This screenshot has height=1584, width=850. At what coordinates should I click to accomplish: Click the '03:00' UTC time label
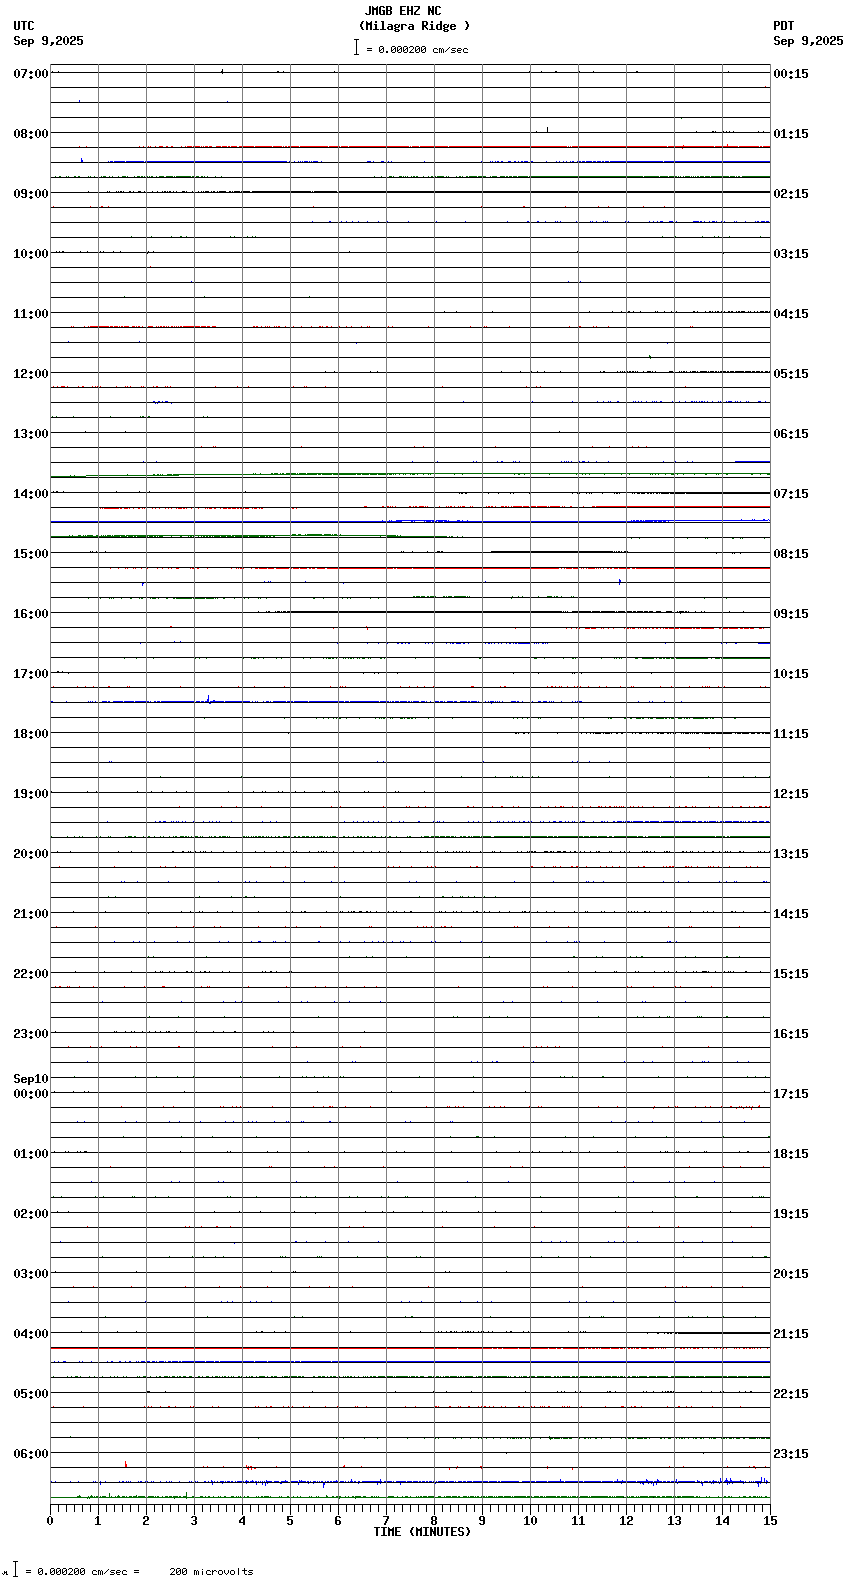(x=31, y=1274)
